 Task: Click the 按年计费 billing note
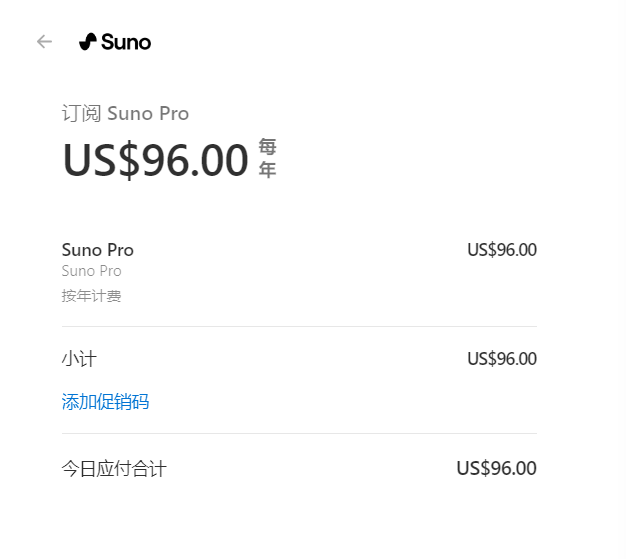point(91,296)
